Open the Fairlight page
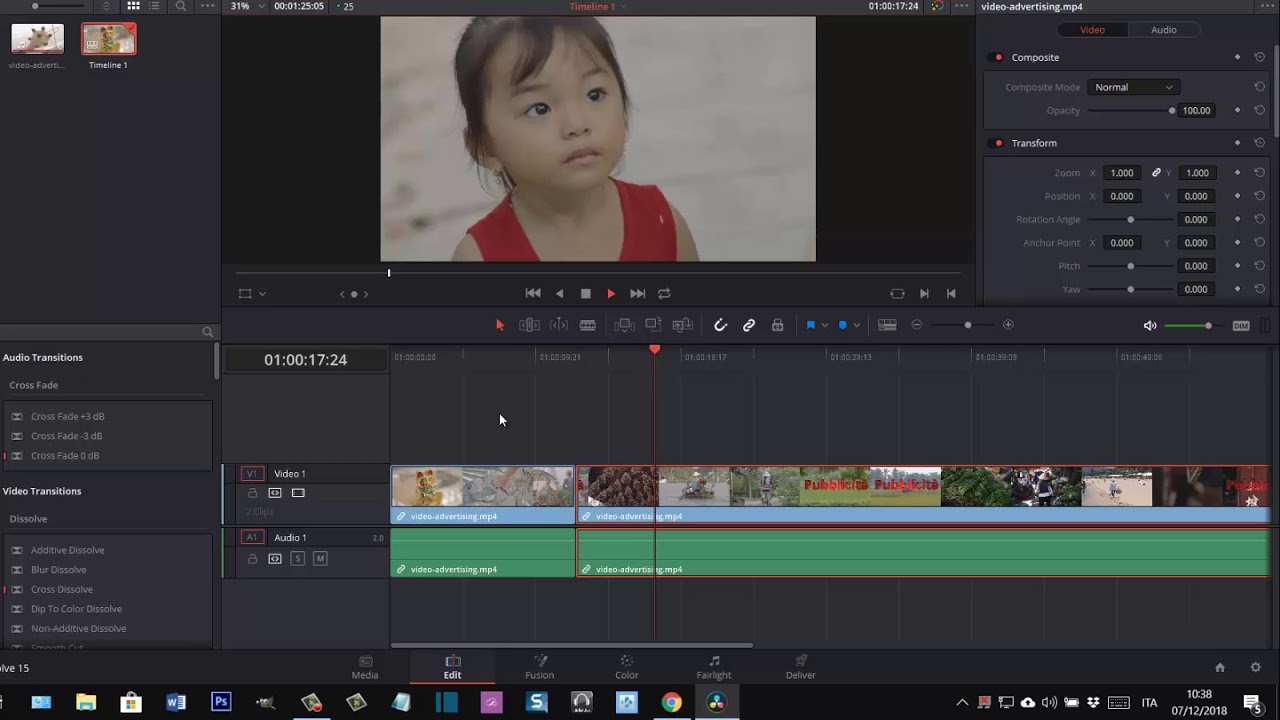 pyautogui.click(x=714, y=667)
